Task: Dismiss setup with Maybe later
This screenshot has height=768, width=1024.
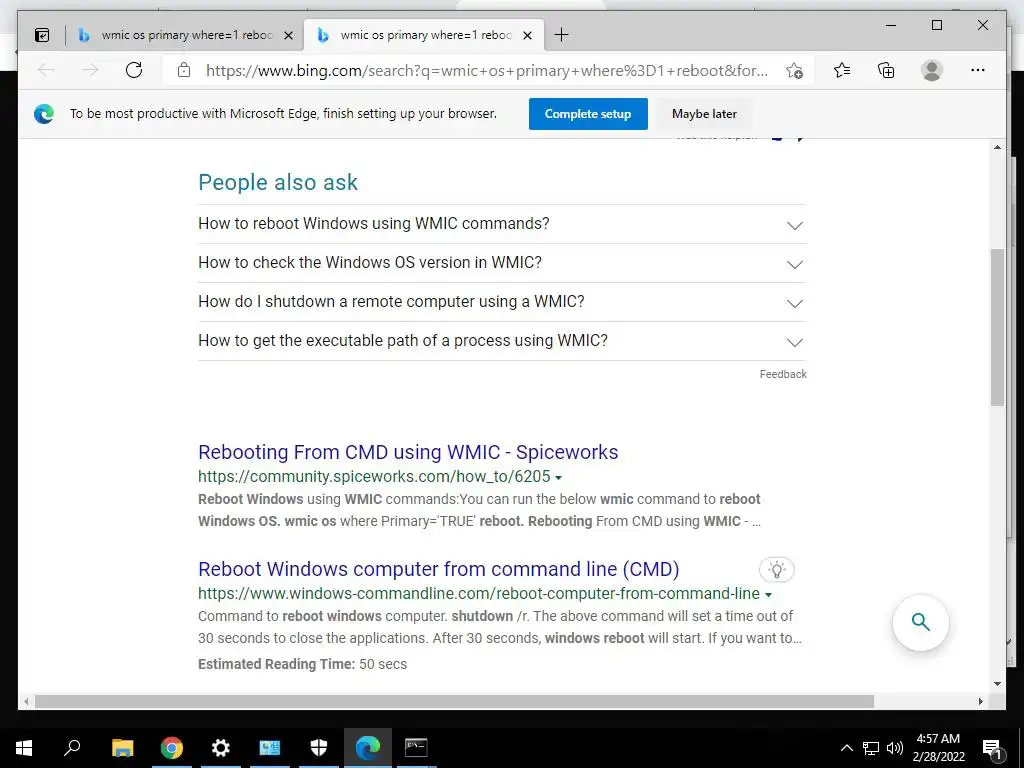Action: [704, 114]
